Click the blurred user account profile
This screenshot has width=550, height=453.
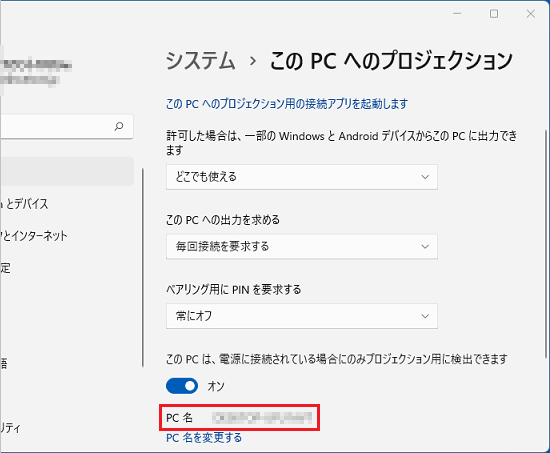(36, 72)
